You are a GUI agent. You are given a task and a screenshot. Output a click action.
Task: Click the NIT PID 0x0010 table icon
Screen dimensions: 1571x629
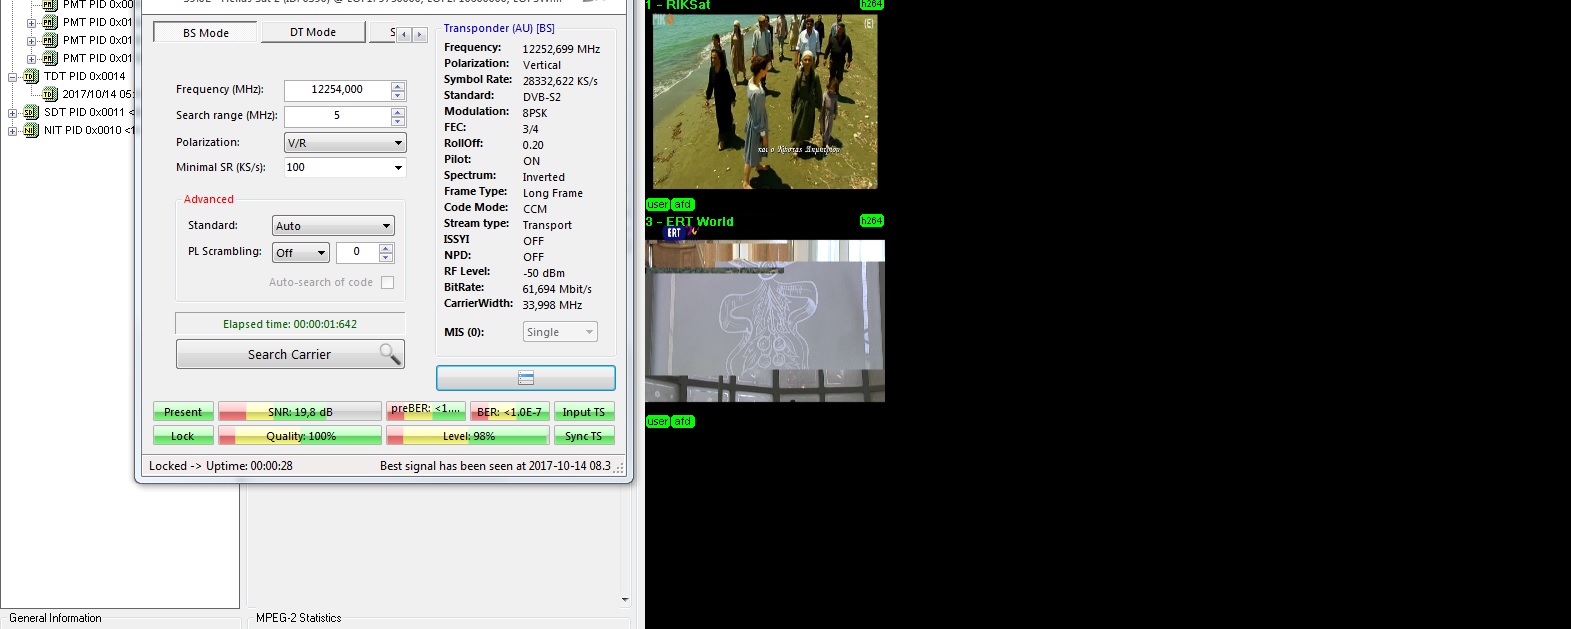click(x=31, y=130)
